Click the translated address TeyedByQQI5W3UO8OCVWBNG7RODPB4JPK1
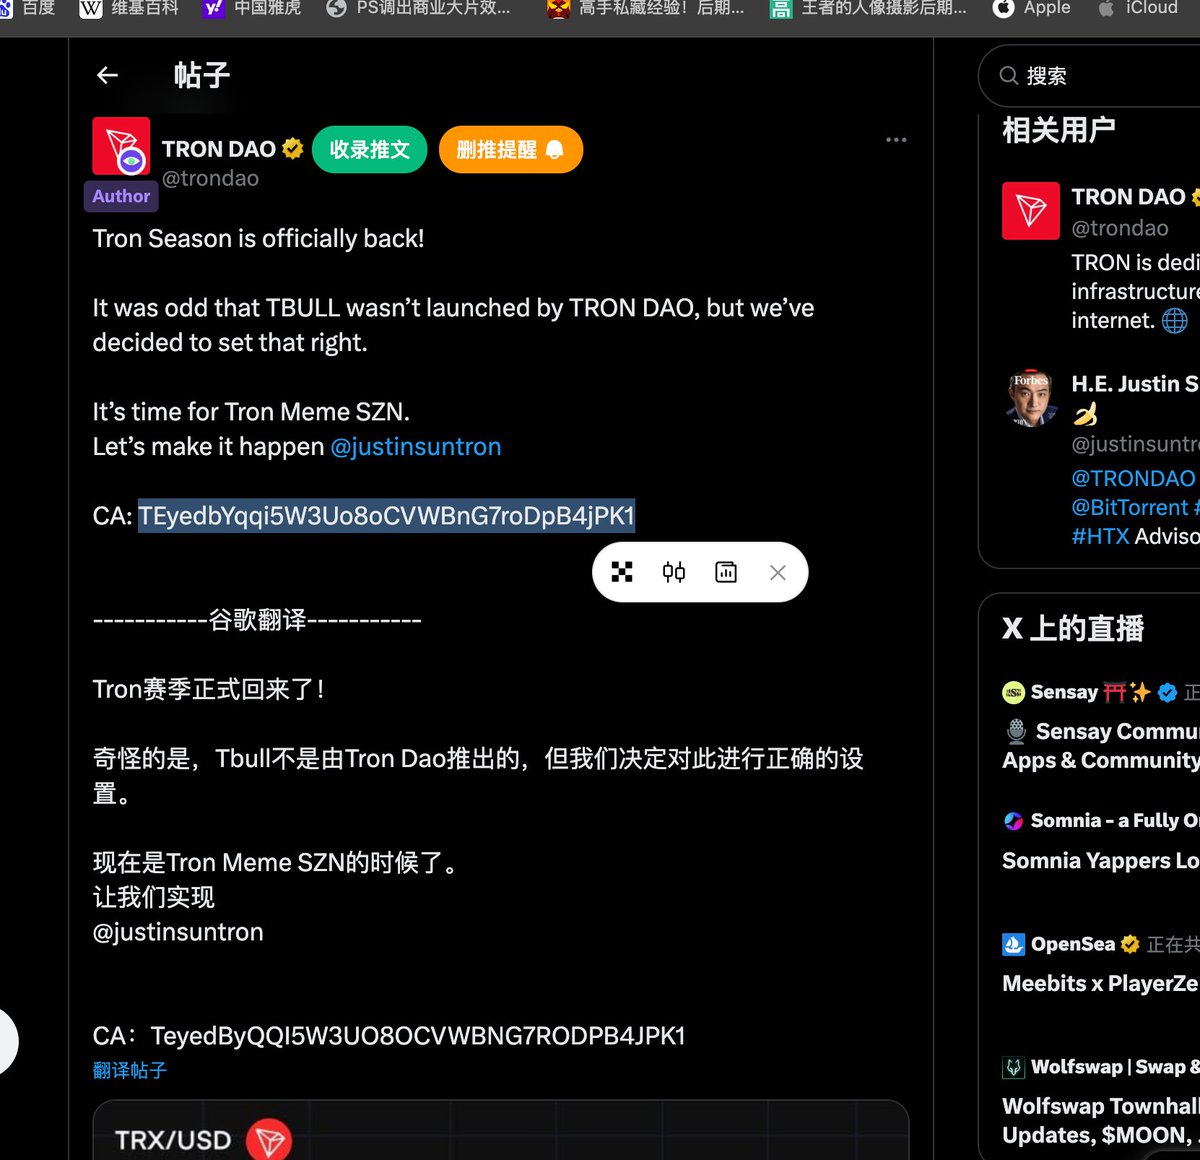 click(418, 1036)
